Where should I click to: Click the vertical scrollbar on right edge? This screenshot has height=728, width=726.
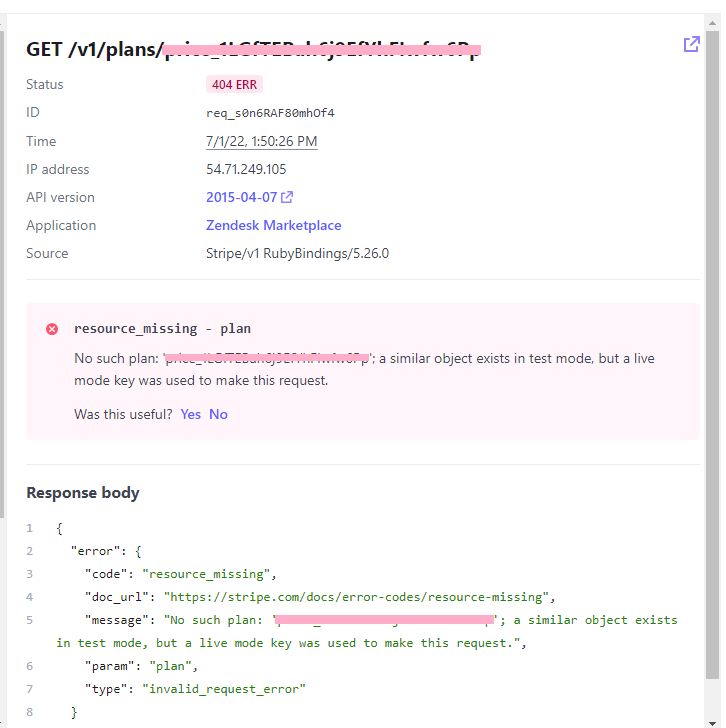[713, 300]
